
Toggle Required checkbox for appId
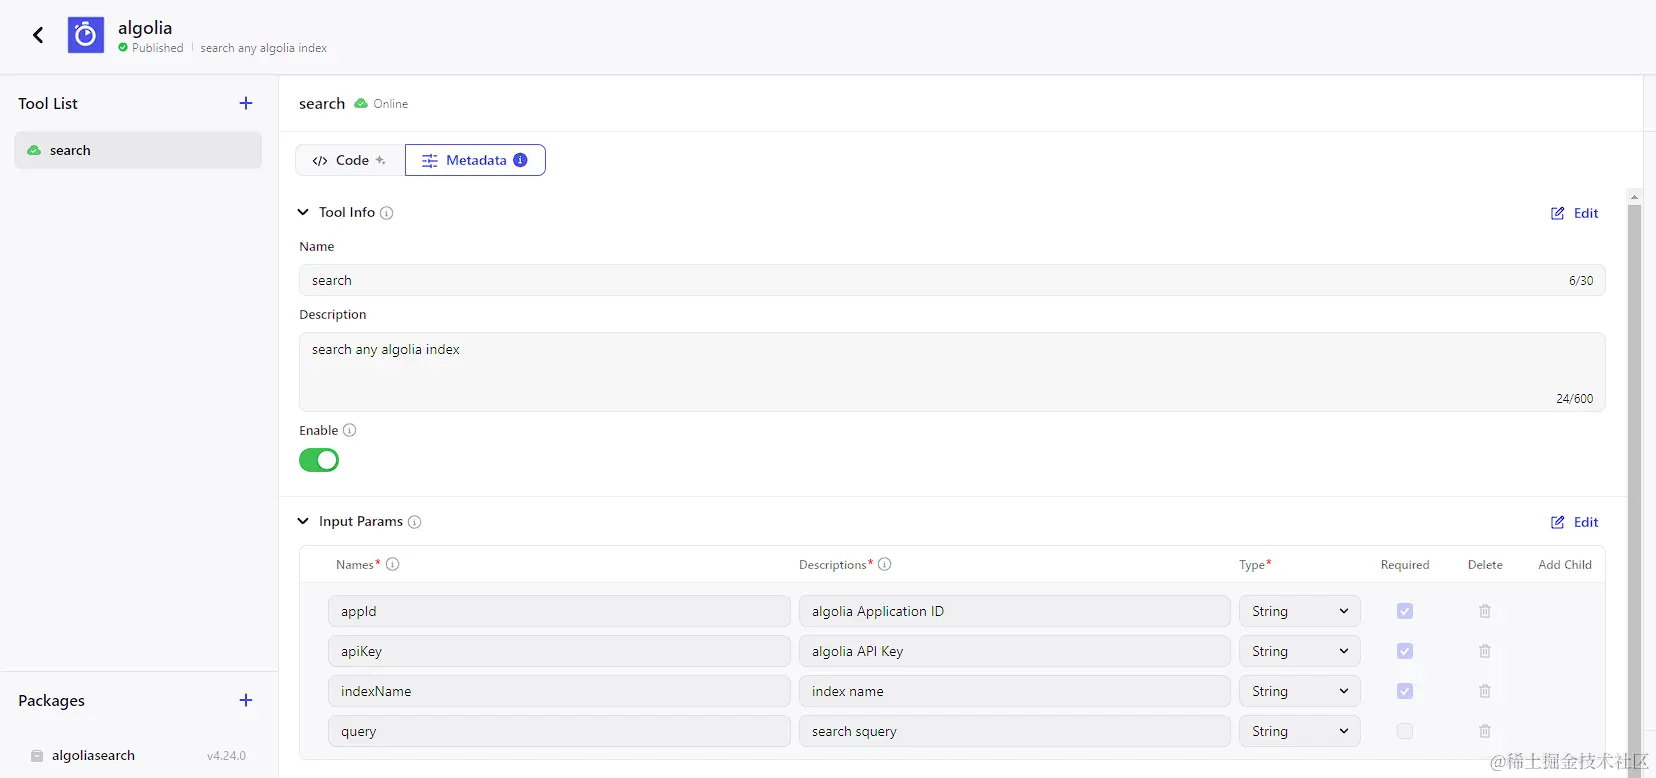tap(1405, 611)
